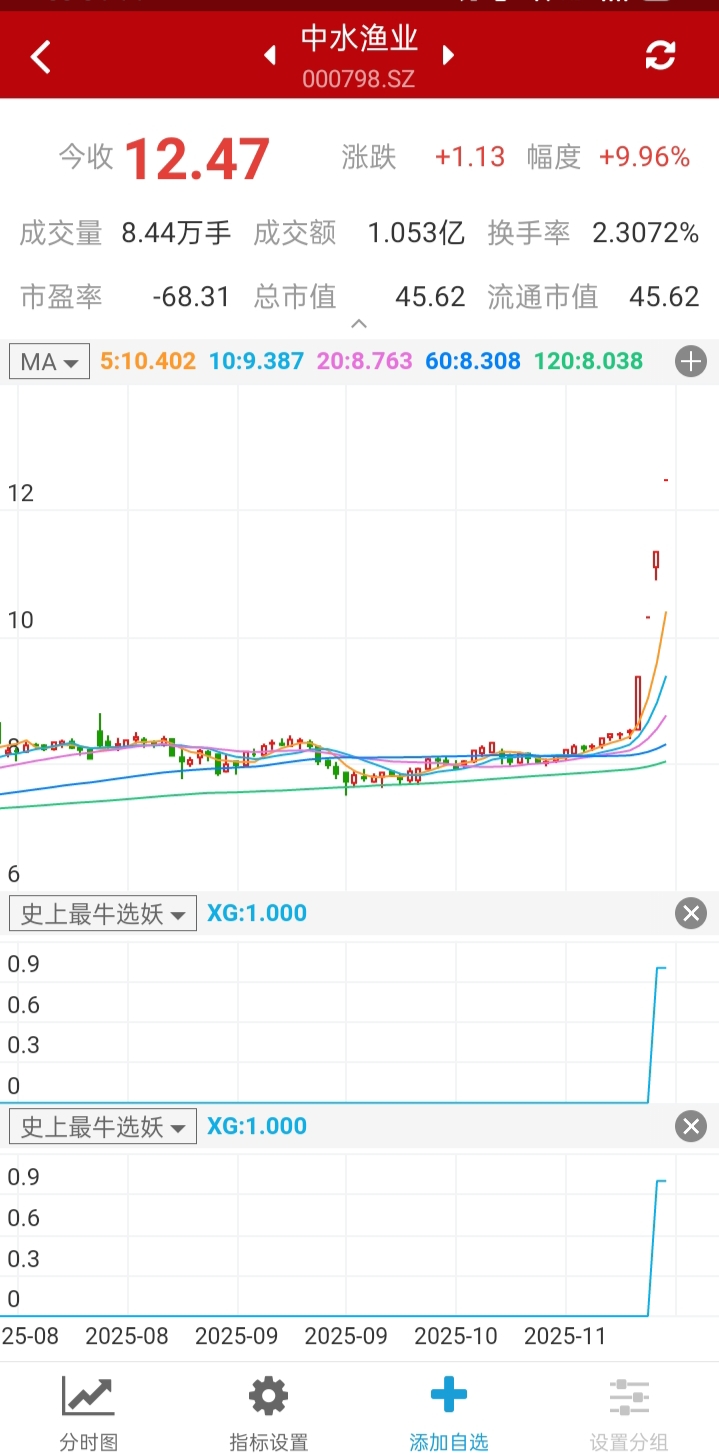Image resolution: width=719 pixels, height=1455 pixels.
Task: Click the 中水渔业 stock title
Action: 359,40
